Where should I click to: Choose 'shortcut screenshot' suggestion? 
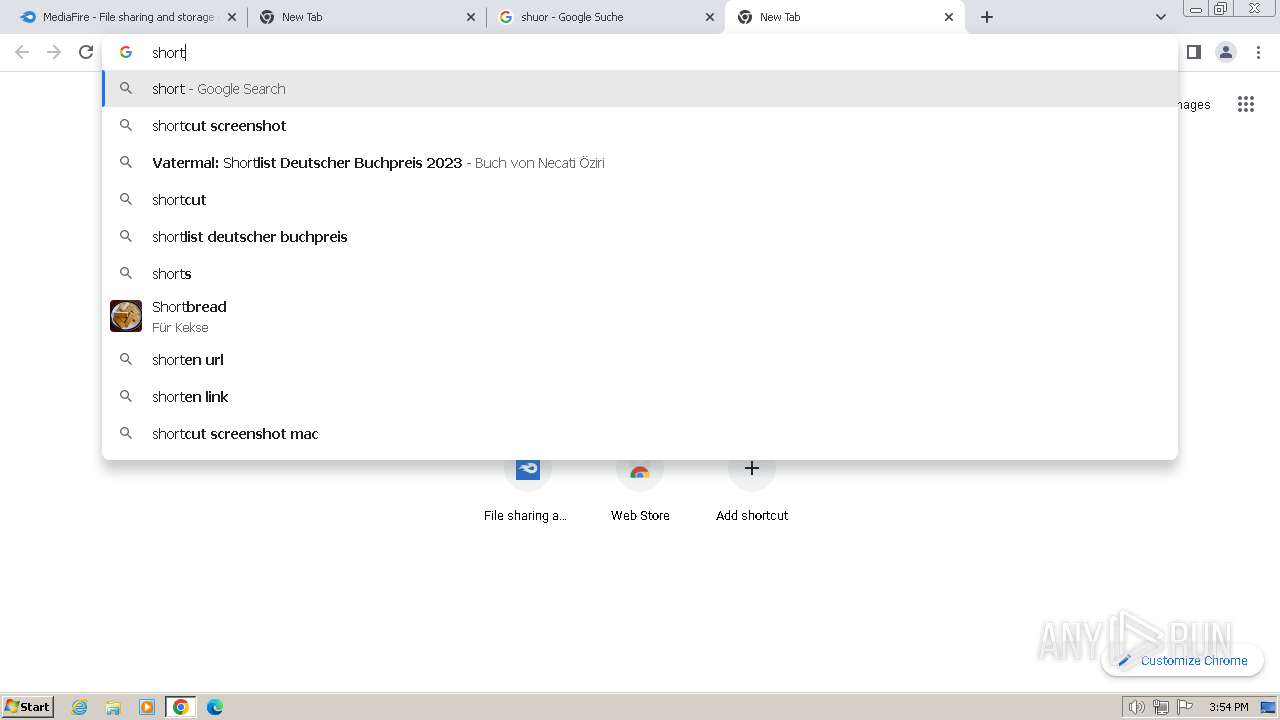[640, 126]
